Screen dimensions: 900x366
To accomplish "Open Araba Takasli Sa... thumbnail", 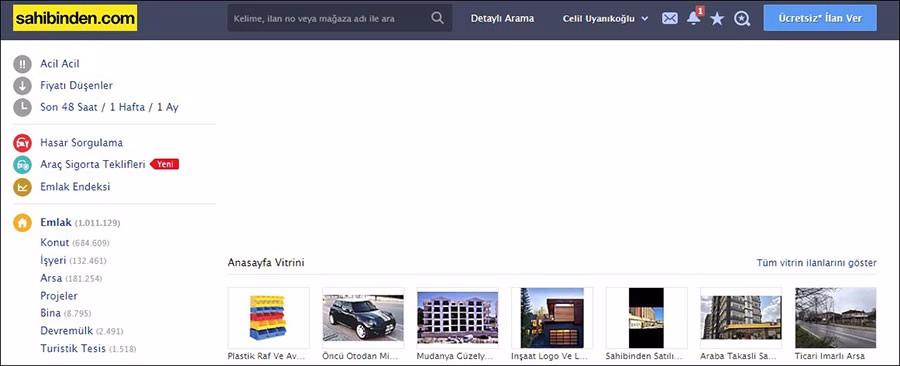I will click(x=741, y=318).
